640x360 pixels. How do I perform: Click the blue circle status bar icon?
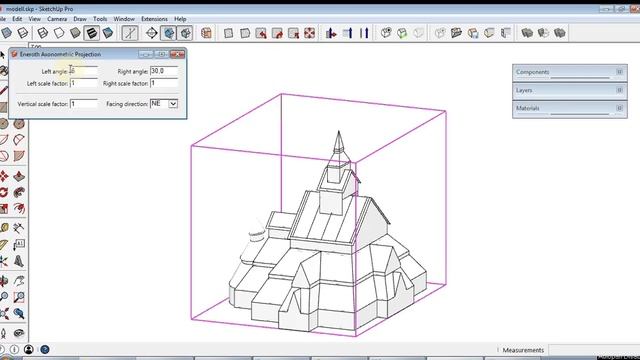pyautogui.click(x=44, y=349)
